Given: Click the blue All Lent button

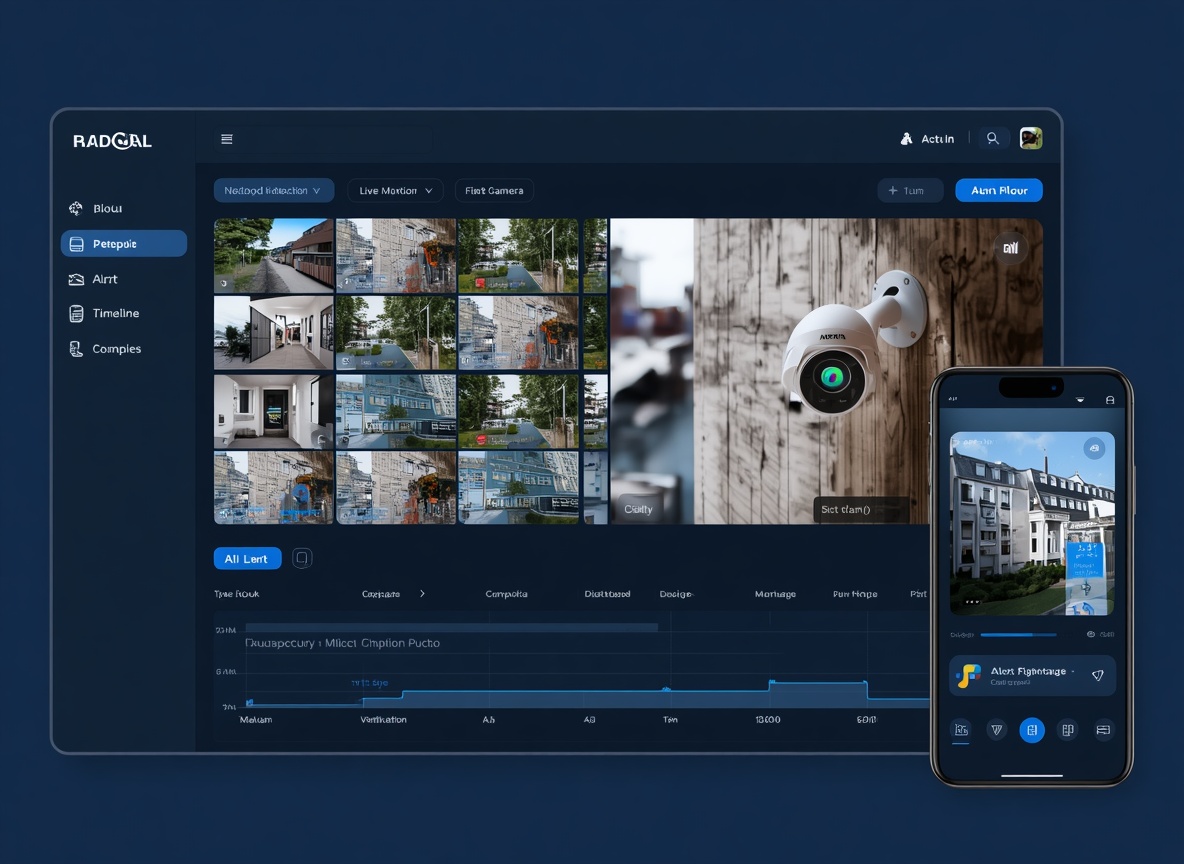Looking at the screenshot, I should (x=247, y=558).
